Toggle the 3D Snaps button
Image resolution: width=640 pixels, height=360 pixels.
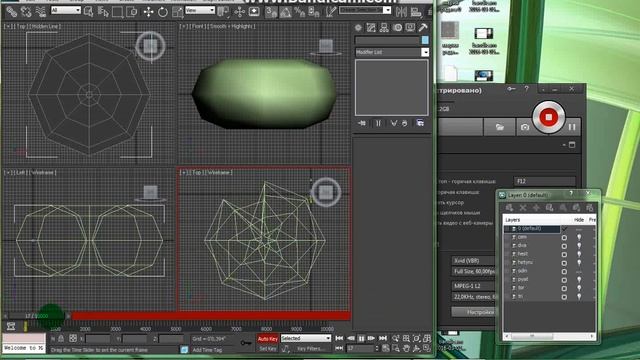tap(271, 12)
